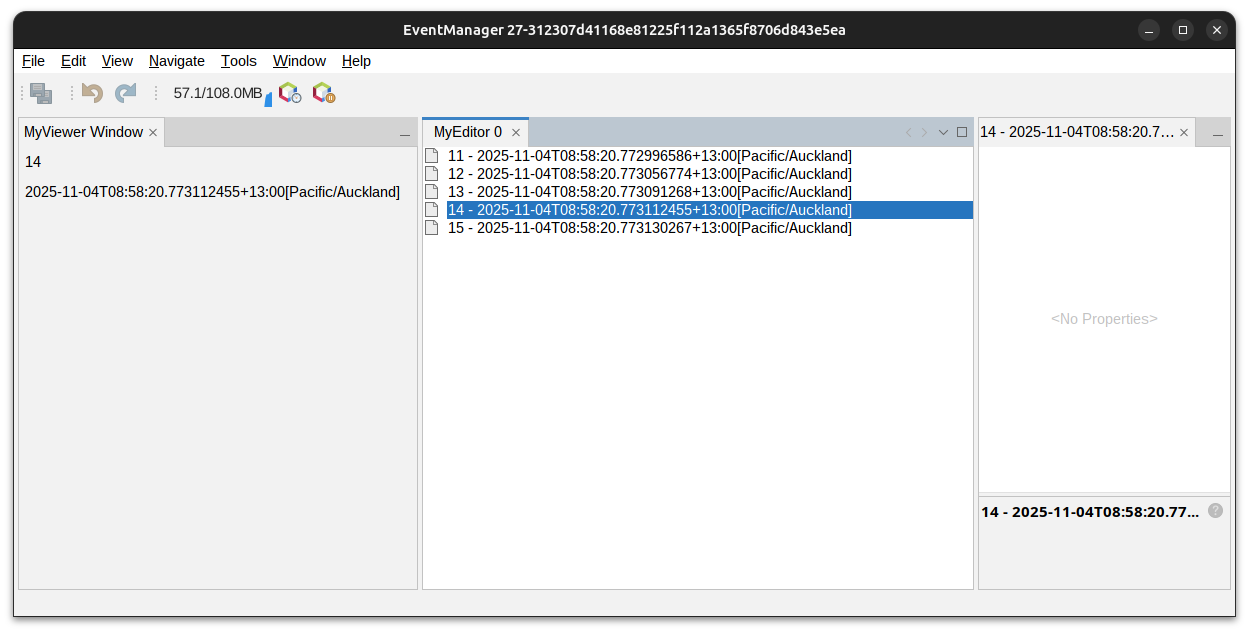This screenshot has height=633, width=1249.
Task: Click the Profile IDE icon with clock
Action: click(x=290, y=93)
